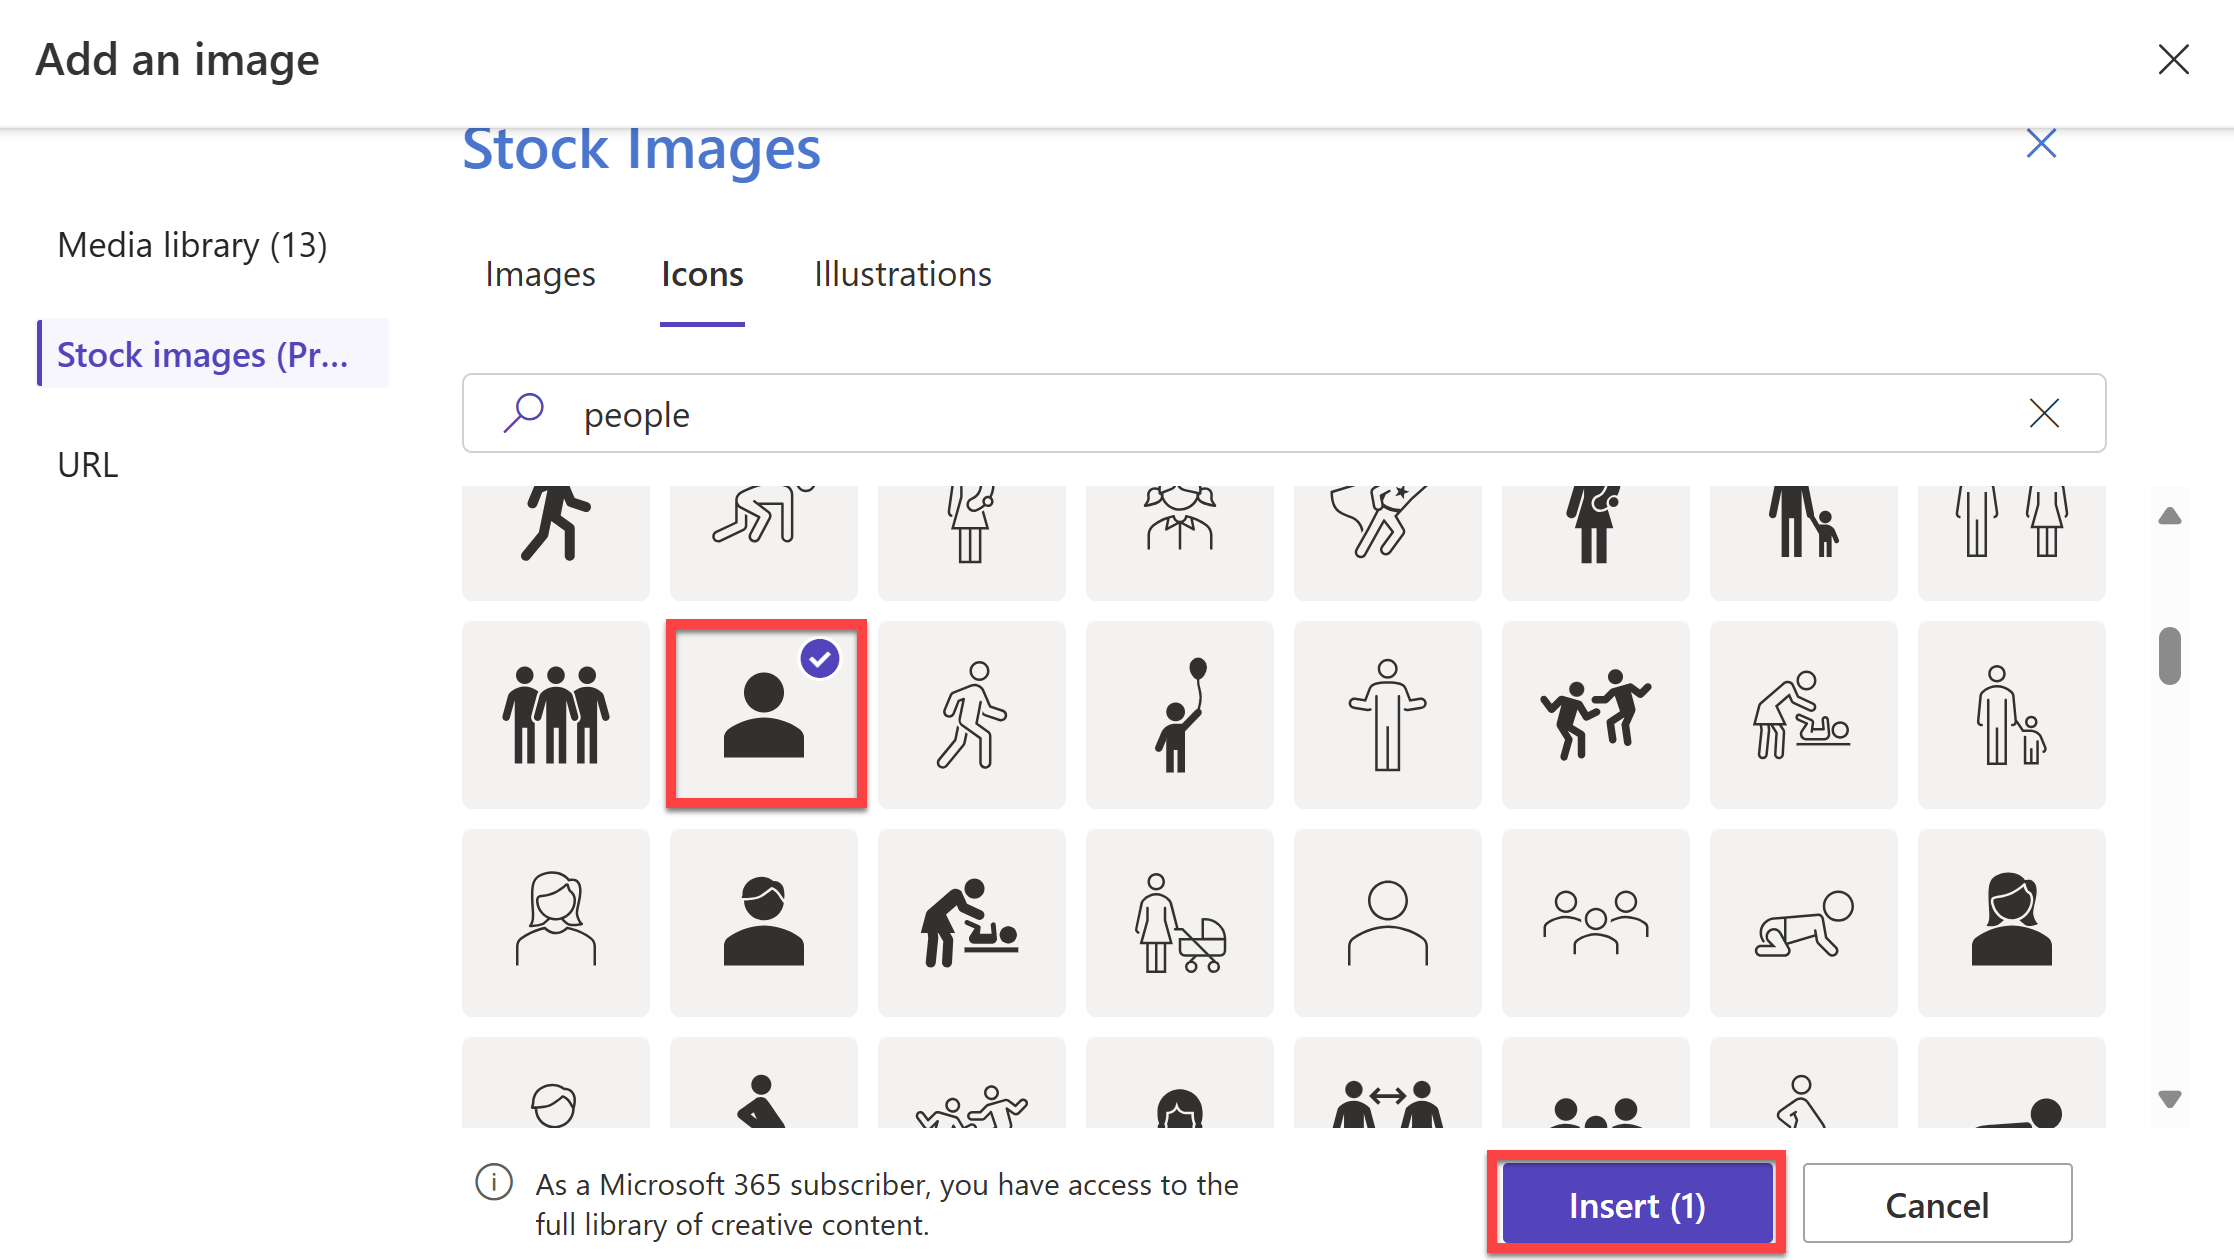Select the adult holding child's hand outline icon

click(x=2011, y=714)
